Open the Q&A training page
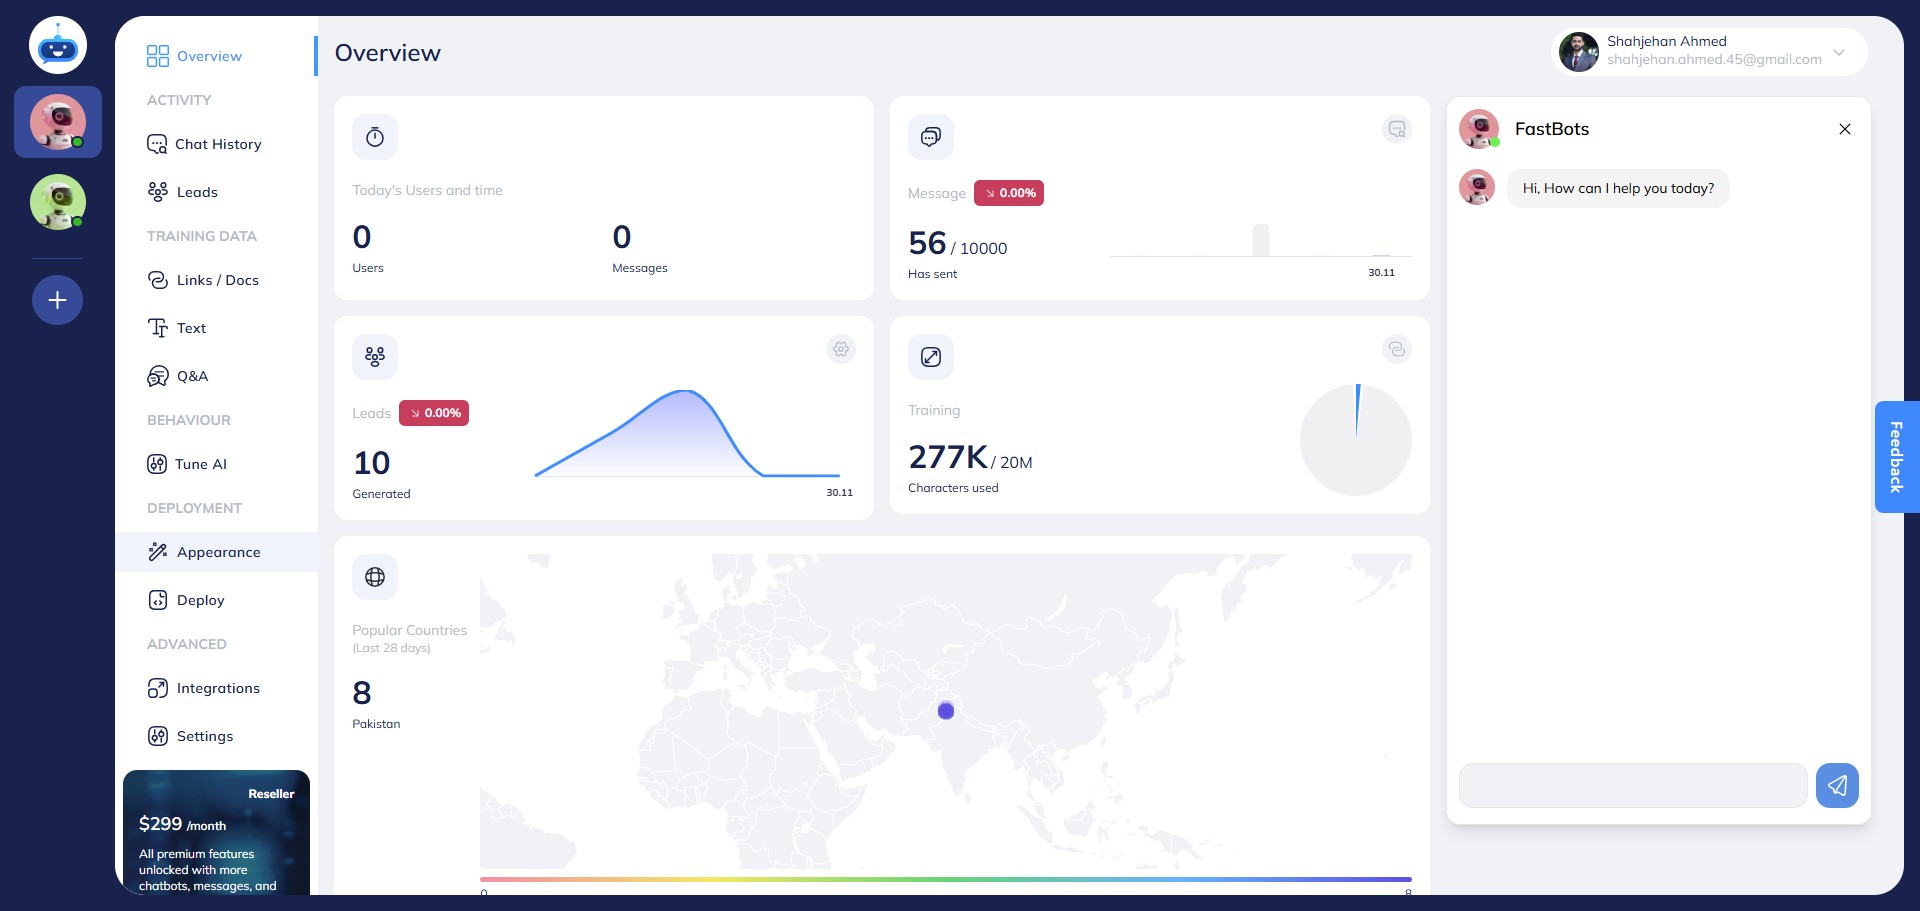Screen dimensions: 1920x911 click(x=192, y=376)
